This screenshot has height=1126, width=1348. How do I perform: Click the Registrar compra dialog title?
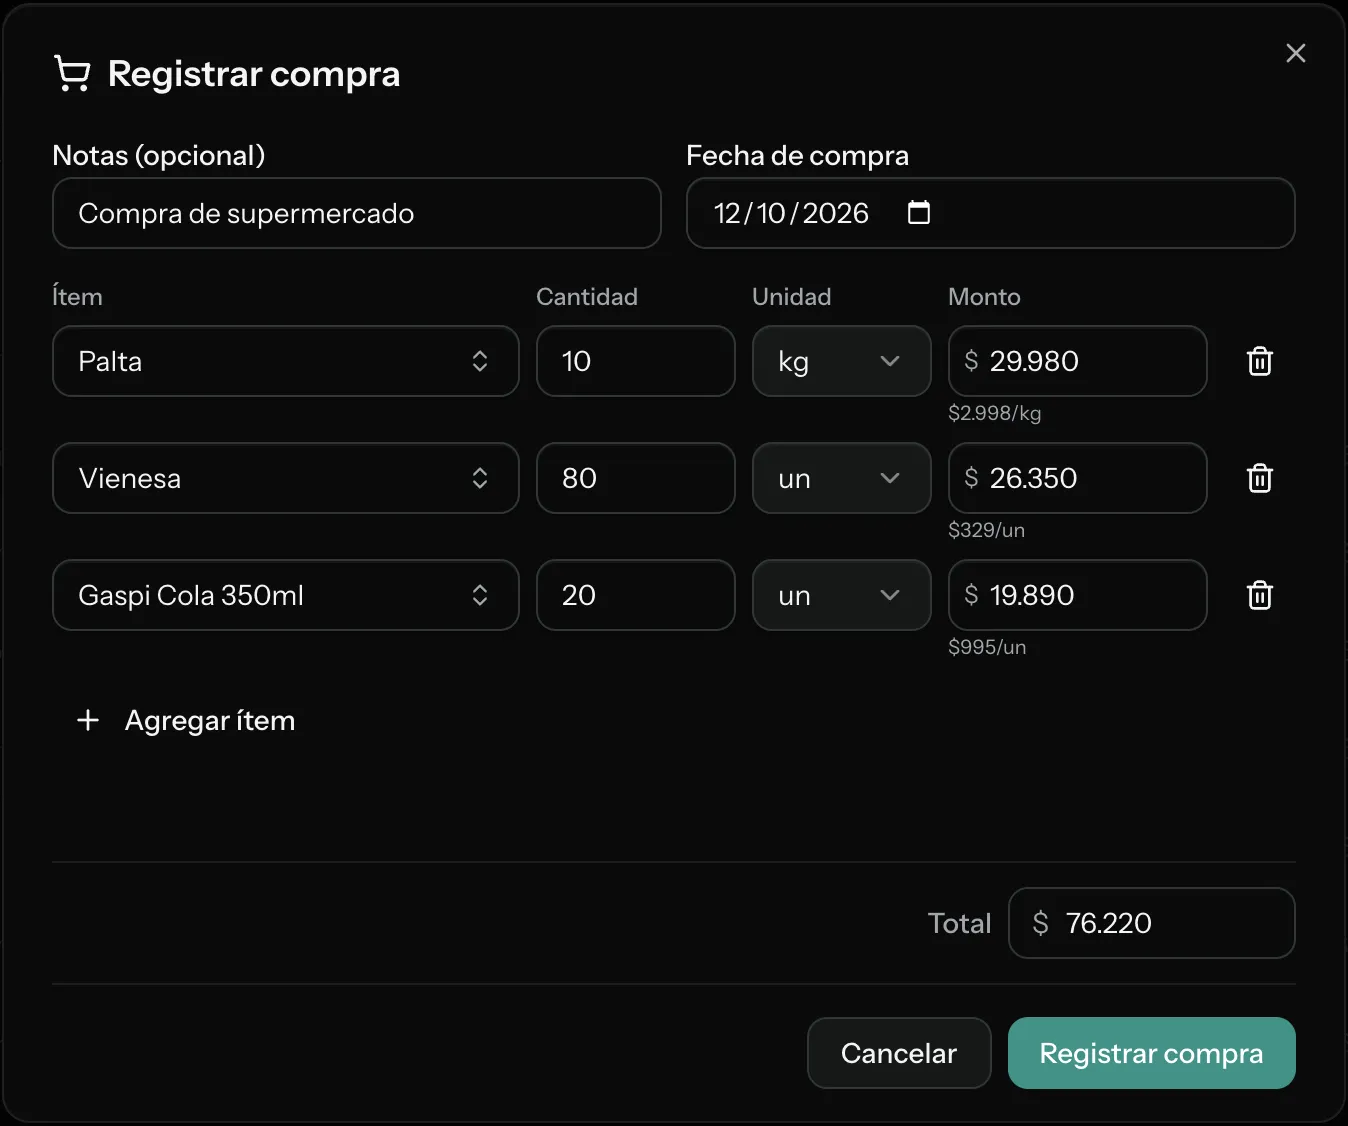coord(254,74)
